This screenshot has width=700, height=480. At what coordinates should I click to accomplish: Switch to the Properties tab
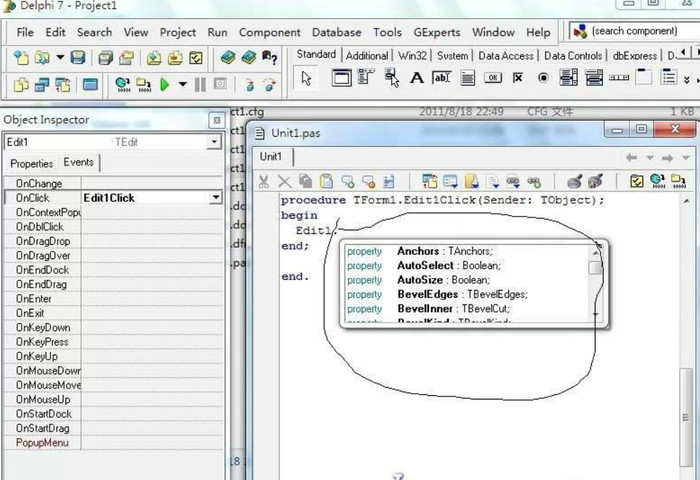(x=31, y=163)
